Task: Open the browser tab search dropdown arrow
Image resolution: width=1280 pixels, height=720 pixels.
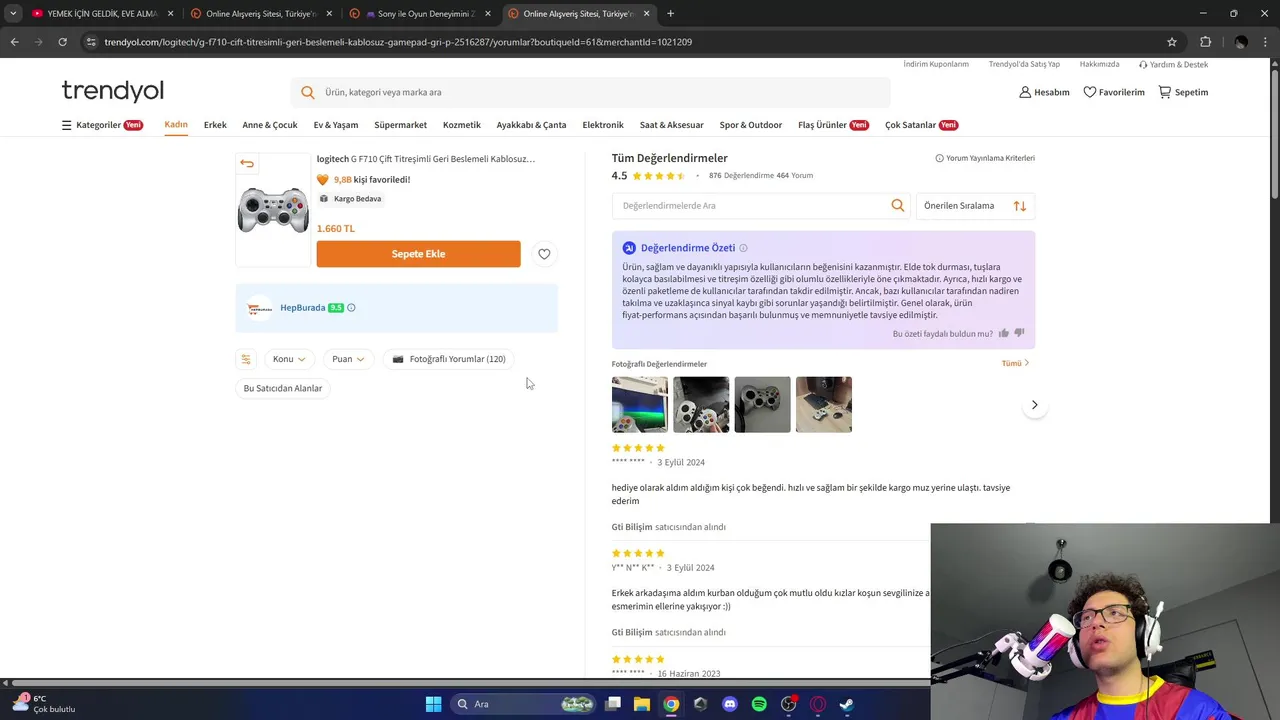Action: coord(13,14)
